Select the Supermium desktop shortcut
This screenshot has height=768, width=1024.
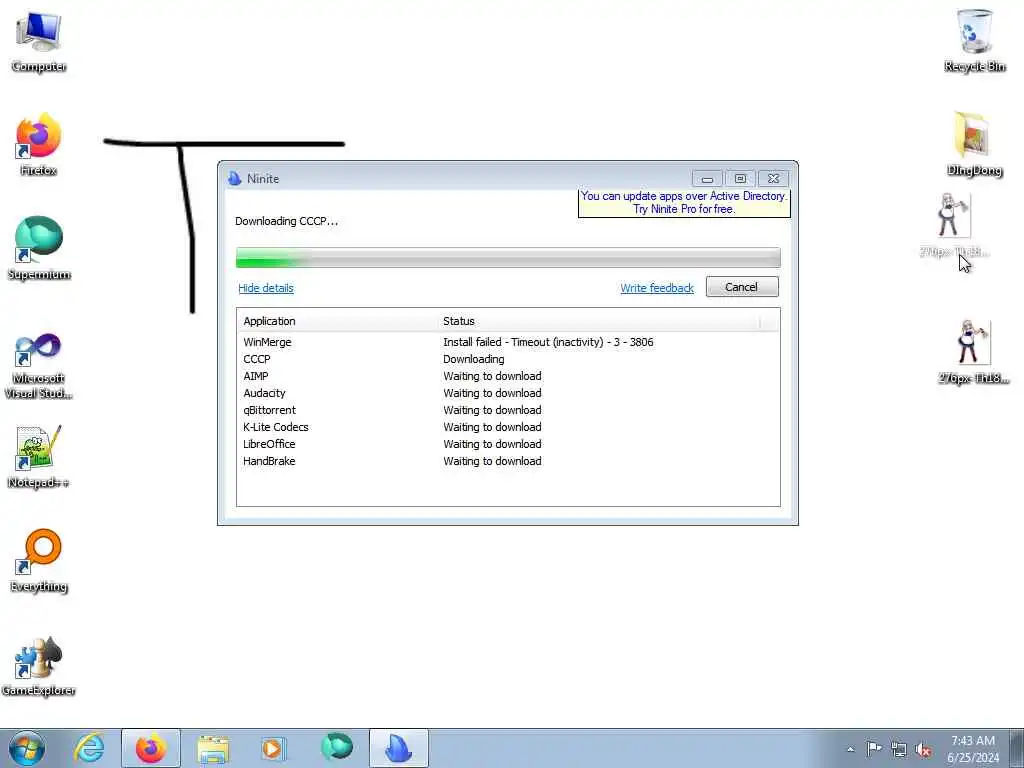pos(39,249)
